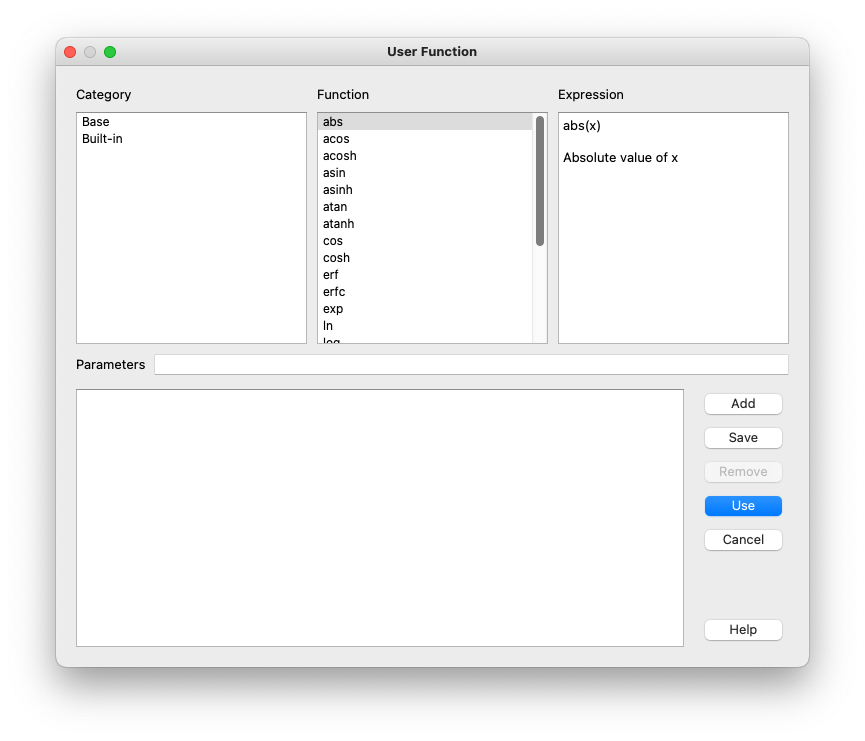865x741 pixels.
Task: Pick atanh from the list
Action: [338, 224]
